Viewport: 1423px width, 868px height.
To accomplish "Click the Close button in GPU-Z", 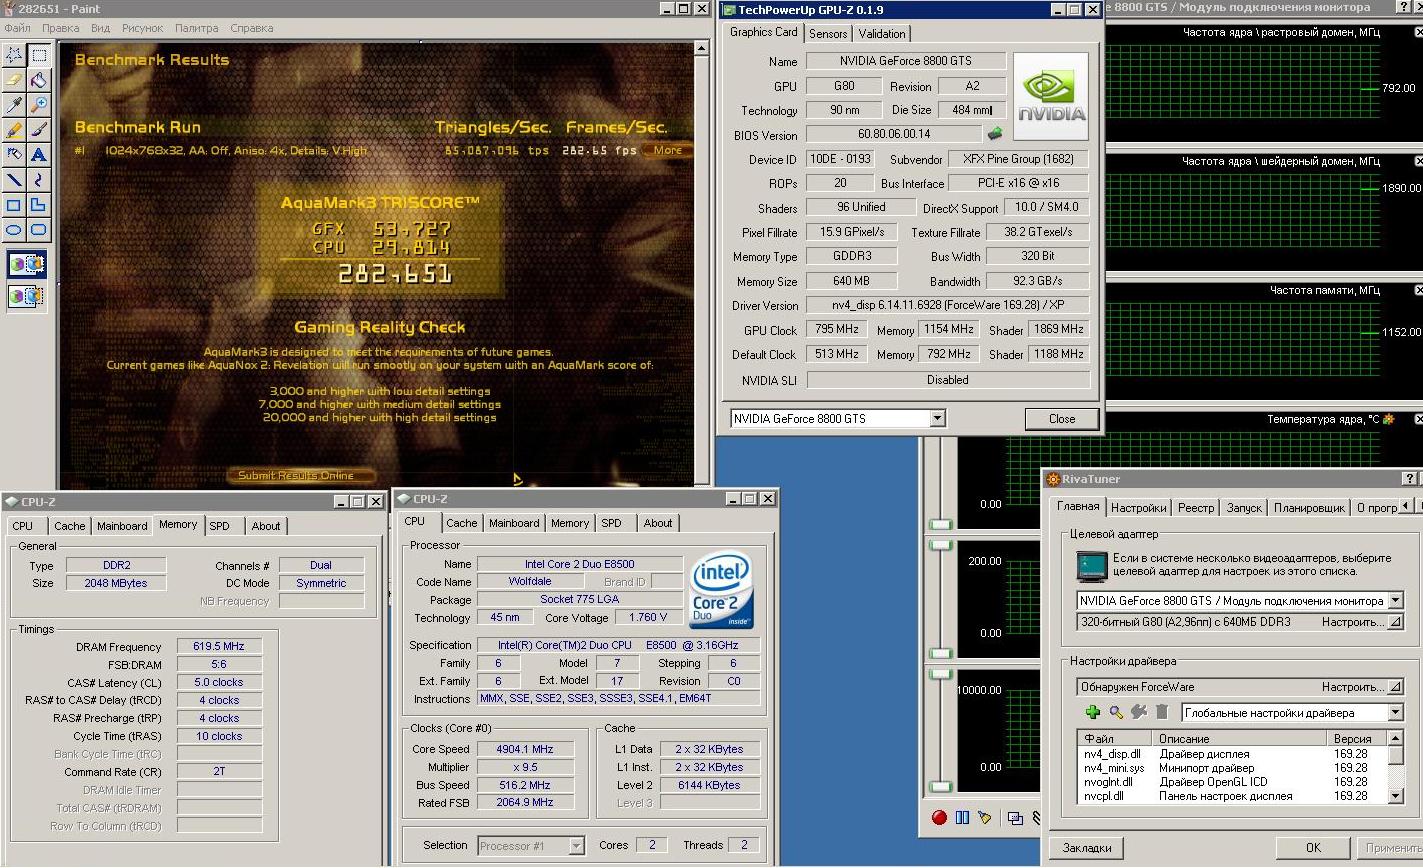I will point(1062,419).
